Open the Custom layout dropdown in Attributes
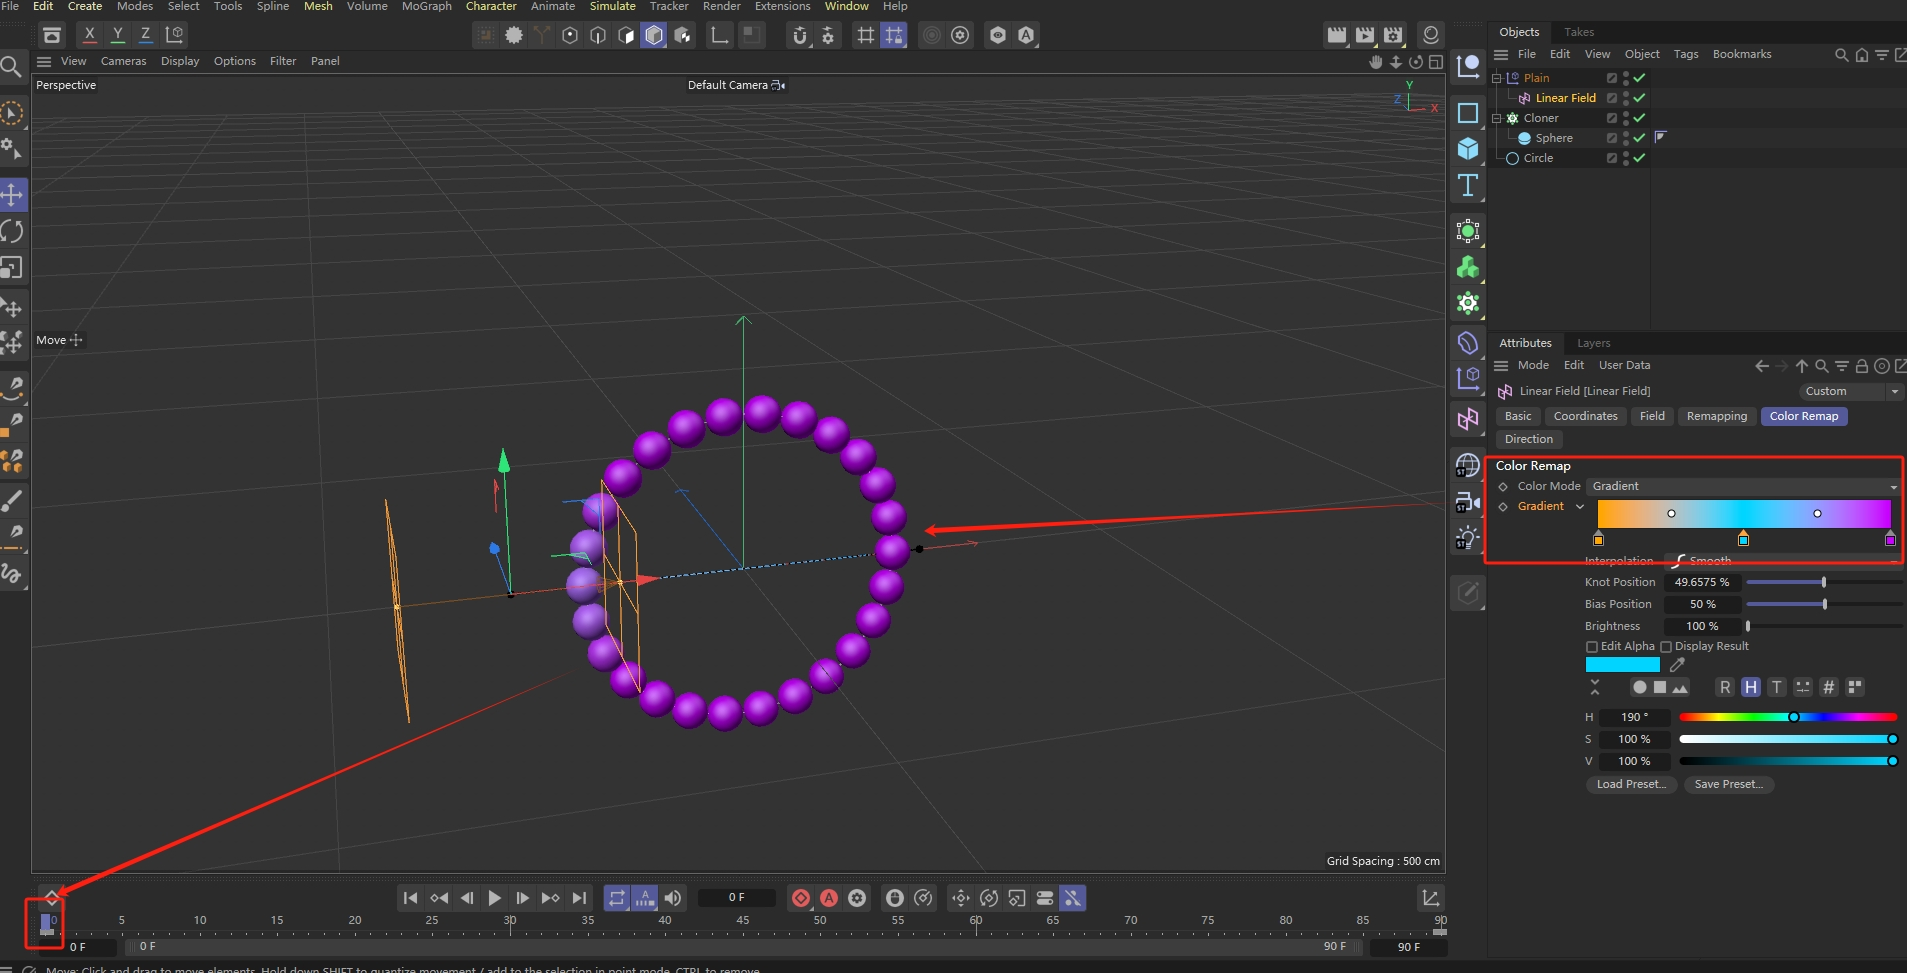The height and width of the screenshot is (973, 1907). 1850,392
